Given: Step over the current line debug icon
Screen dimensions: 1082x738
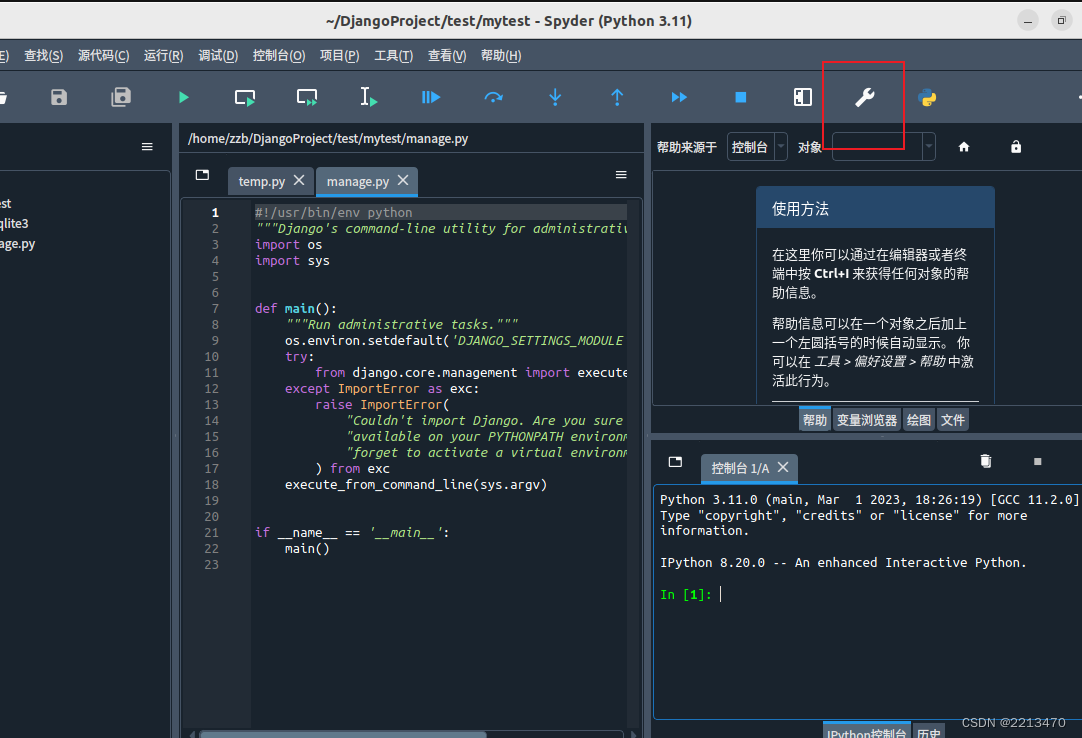Looking at the screenshot, I should click(493, 97).
